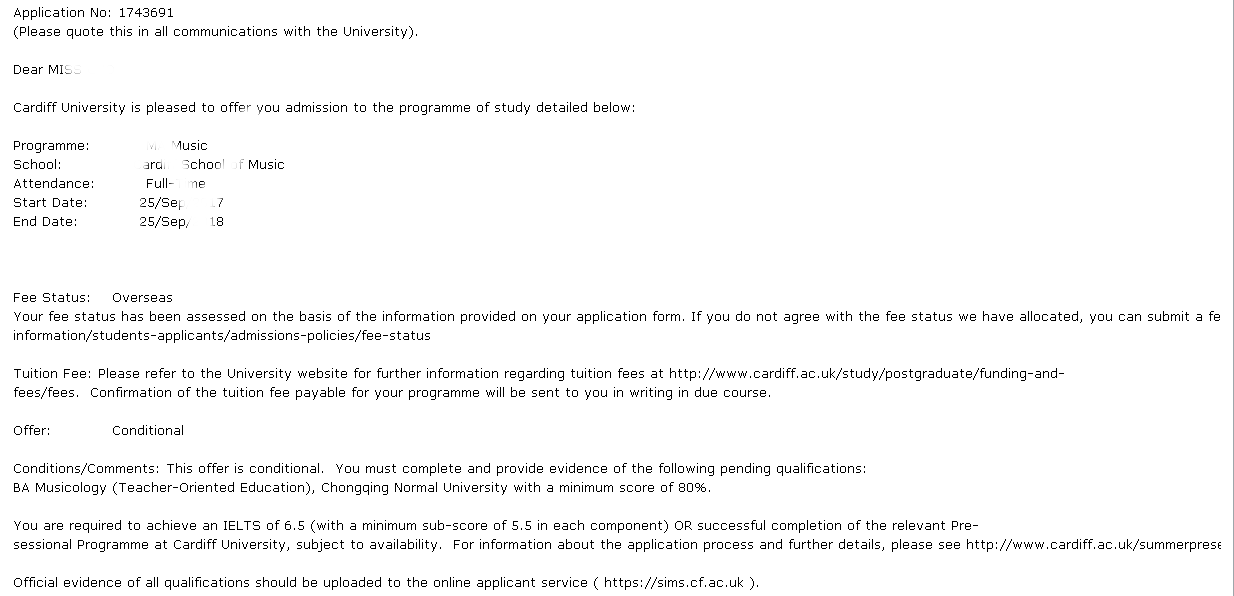Click the End Date label
1234x596 pixels.
(45, 222)
